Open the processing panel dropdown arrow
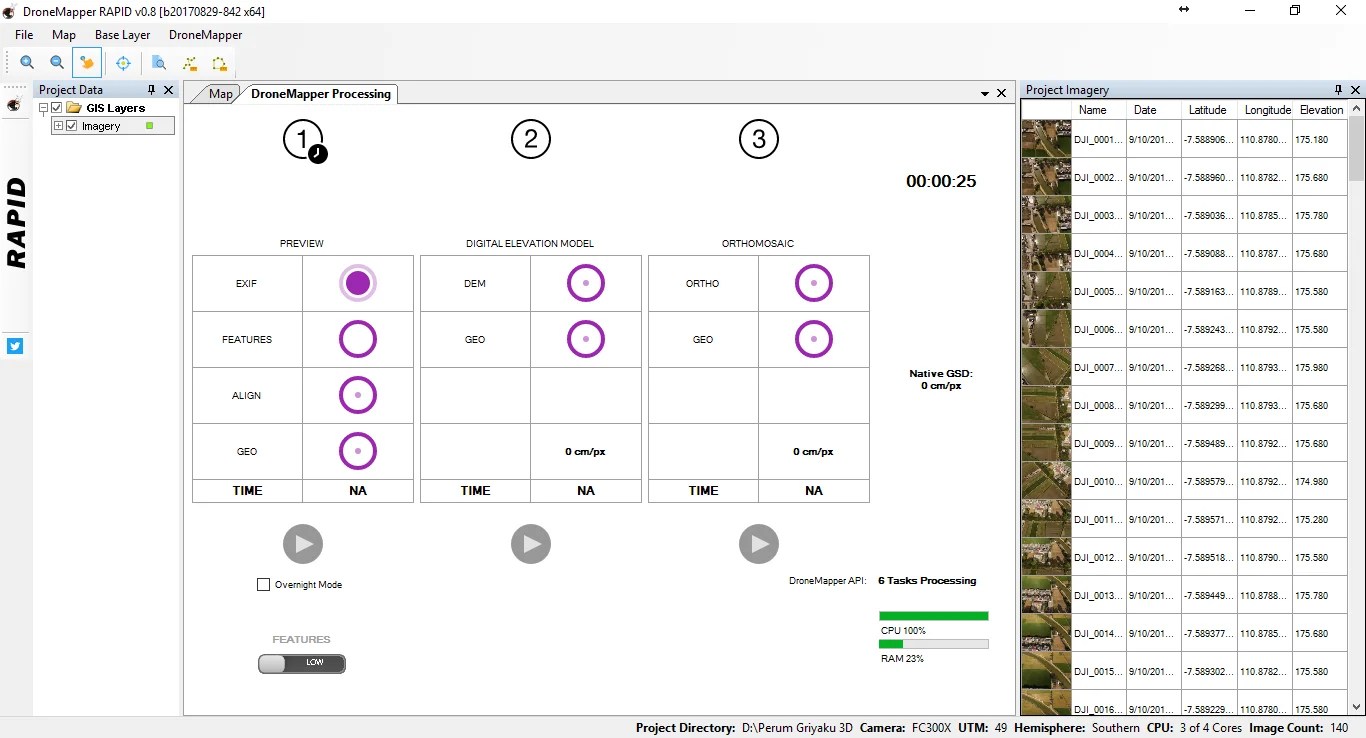 984,93
